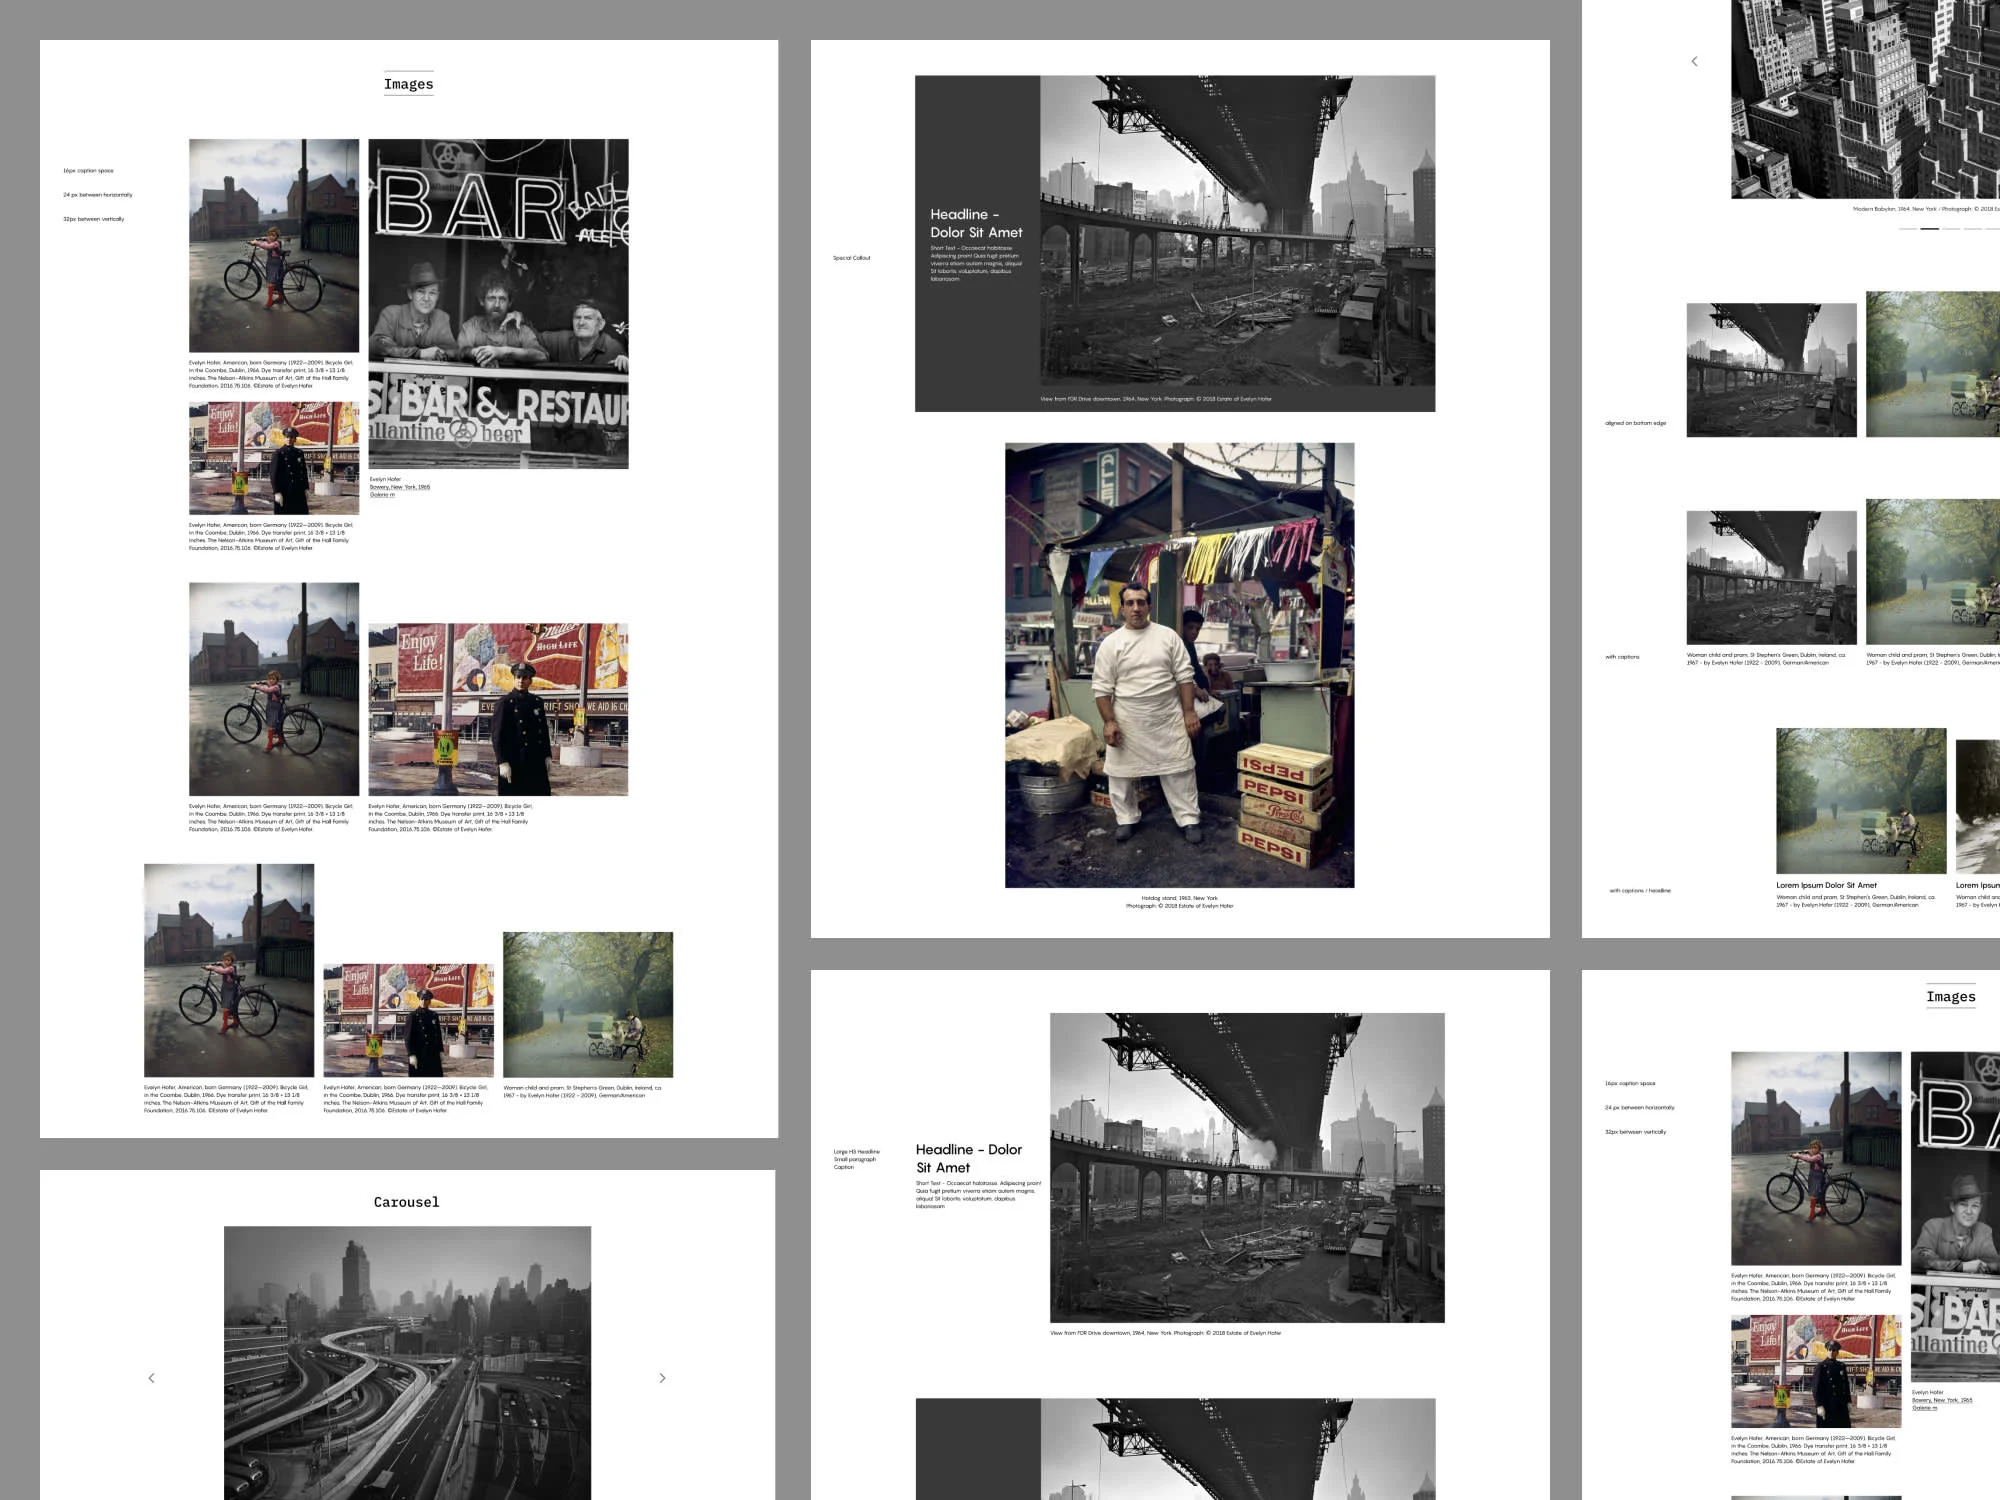Select the first carousel indicator dash
Viewport: 2000px width, 1500px height.
[x=1907, y=229]
